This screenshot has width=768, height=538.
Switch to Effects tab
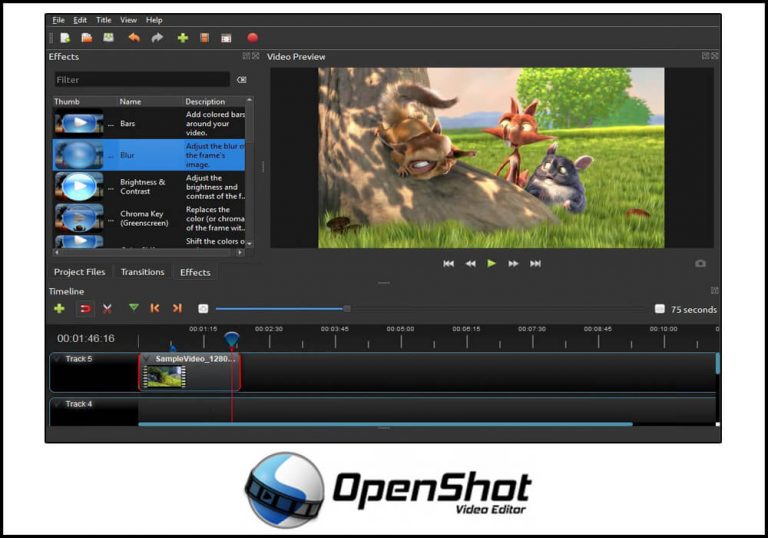tap(195, 272)
